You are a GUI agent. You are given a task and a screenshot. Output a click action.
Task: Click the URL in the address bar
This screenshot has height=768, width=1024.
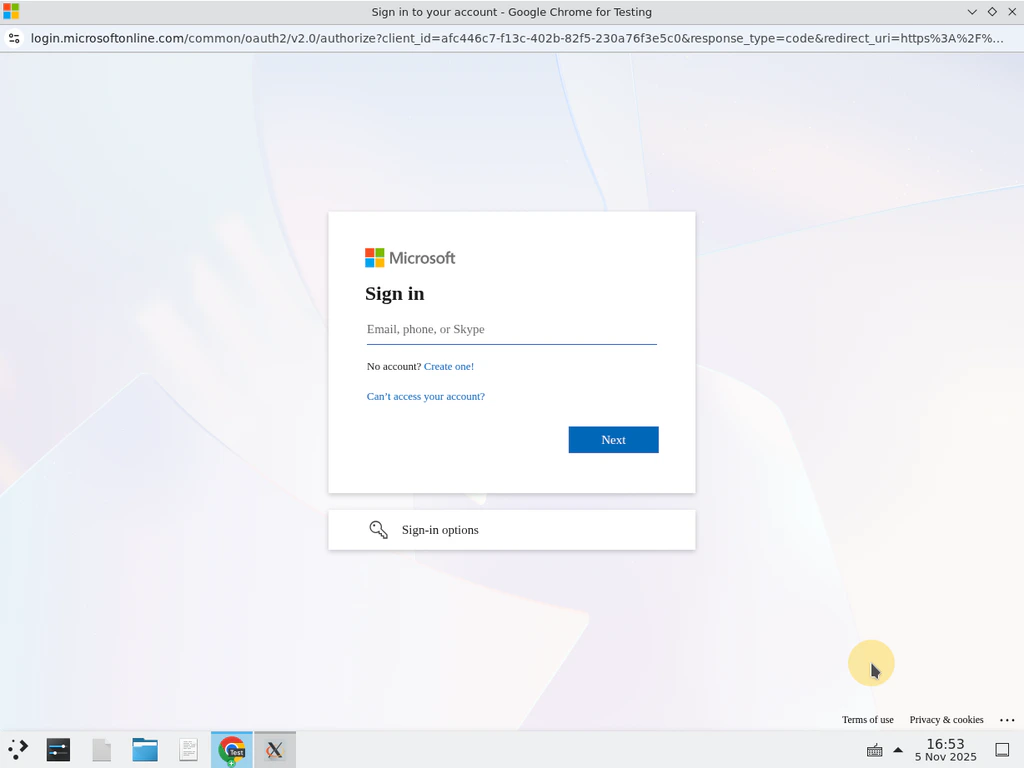pos(517,38)
